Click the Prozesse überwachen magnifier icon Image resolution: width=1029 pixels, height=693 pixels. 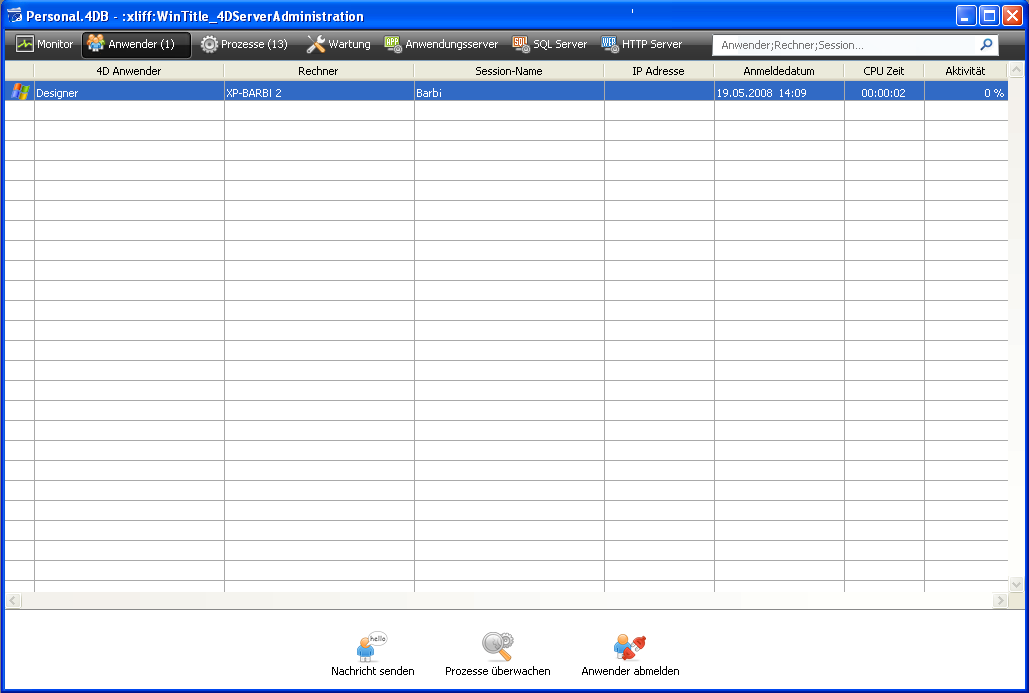coord(497,646)
